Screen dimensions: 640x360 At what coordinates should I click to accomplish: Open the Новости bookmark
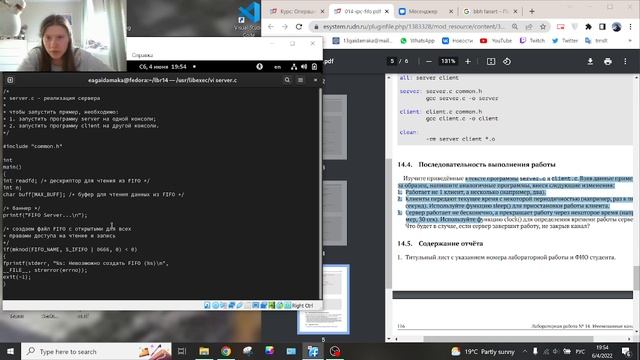click(x=458, y=40)
